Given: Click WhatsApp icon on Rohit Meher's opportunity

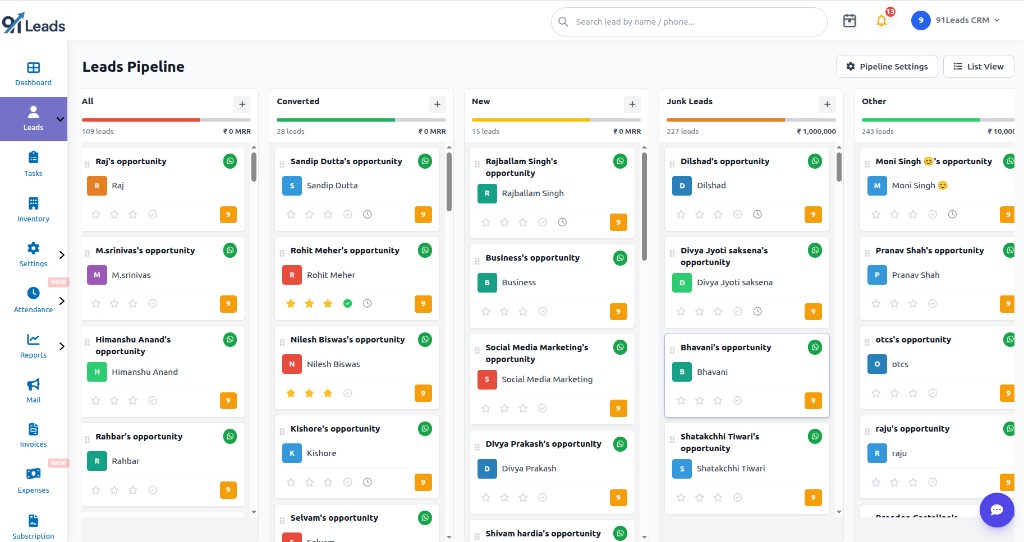Looking at the screenshot, I should coord(425,250).
